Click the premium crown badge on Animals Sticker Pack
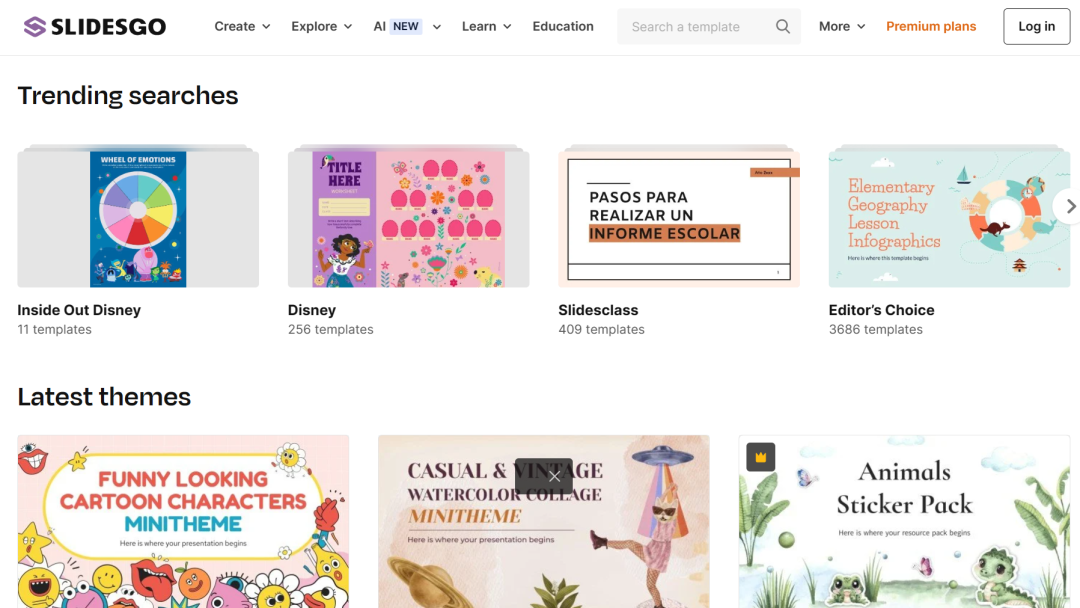This screenshot has height=608, width=1080. click(760, 457)
